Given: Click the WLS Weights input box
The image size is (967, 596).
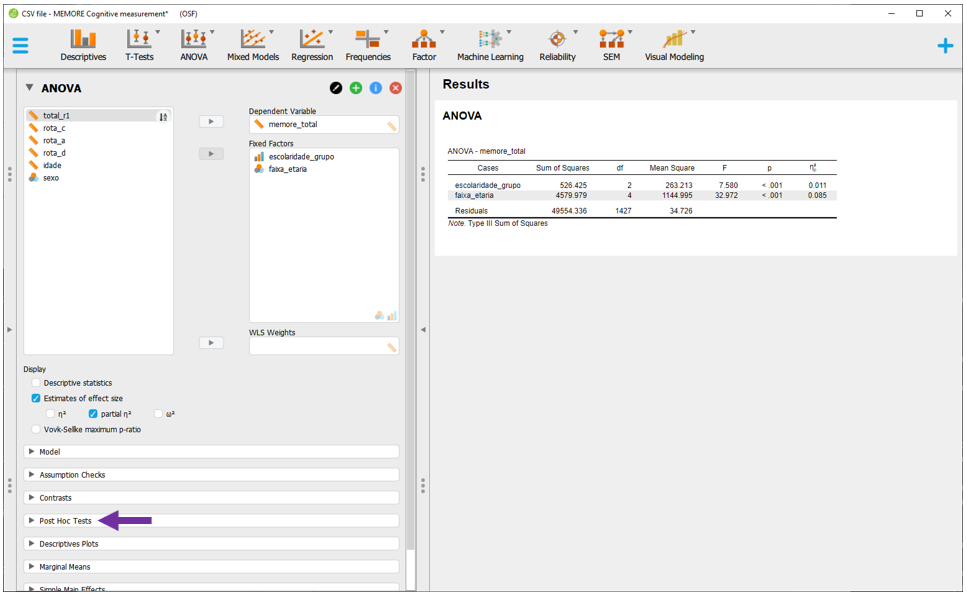Looking at the screenshot, I should 318,346.
